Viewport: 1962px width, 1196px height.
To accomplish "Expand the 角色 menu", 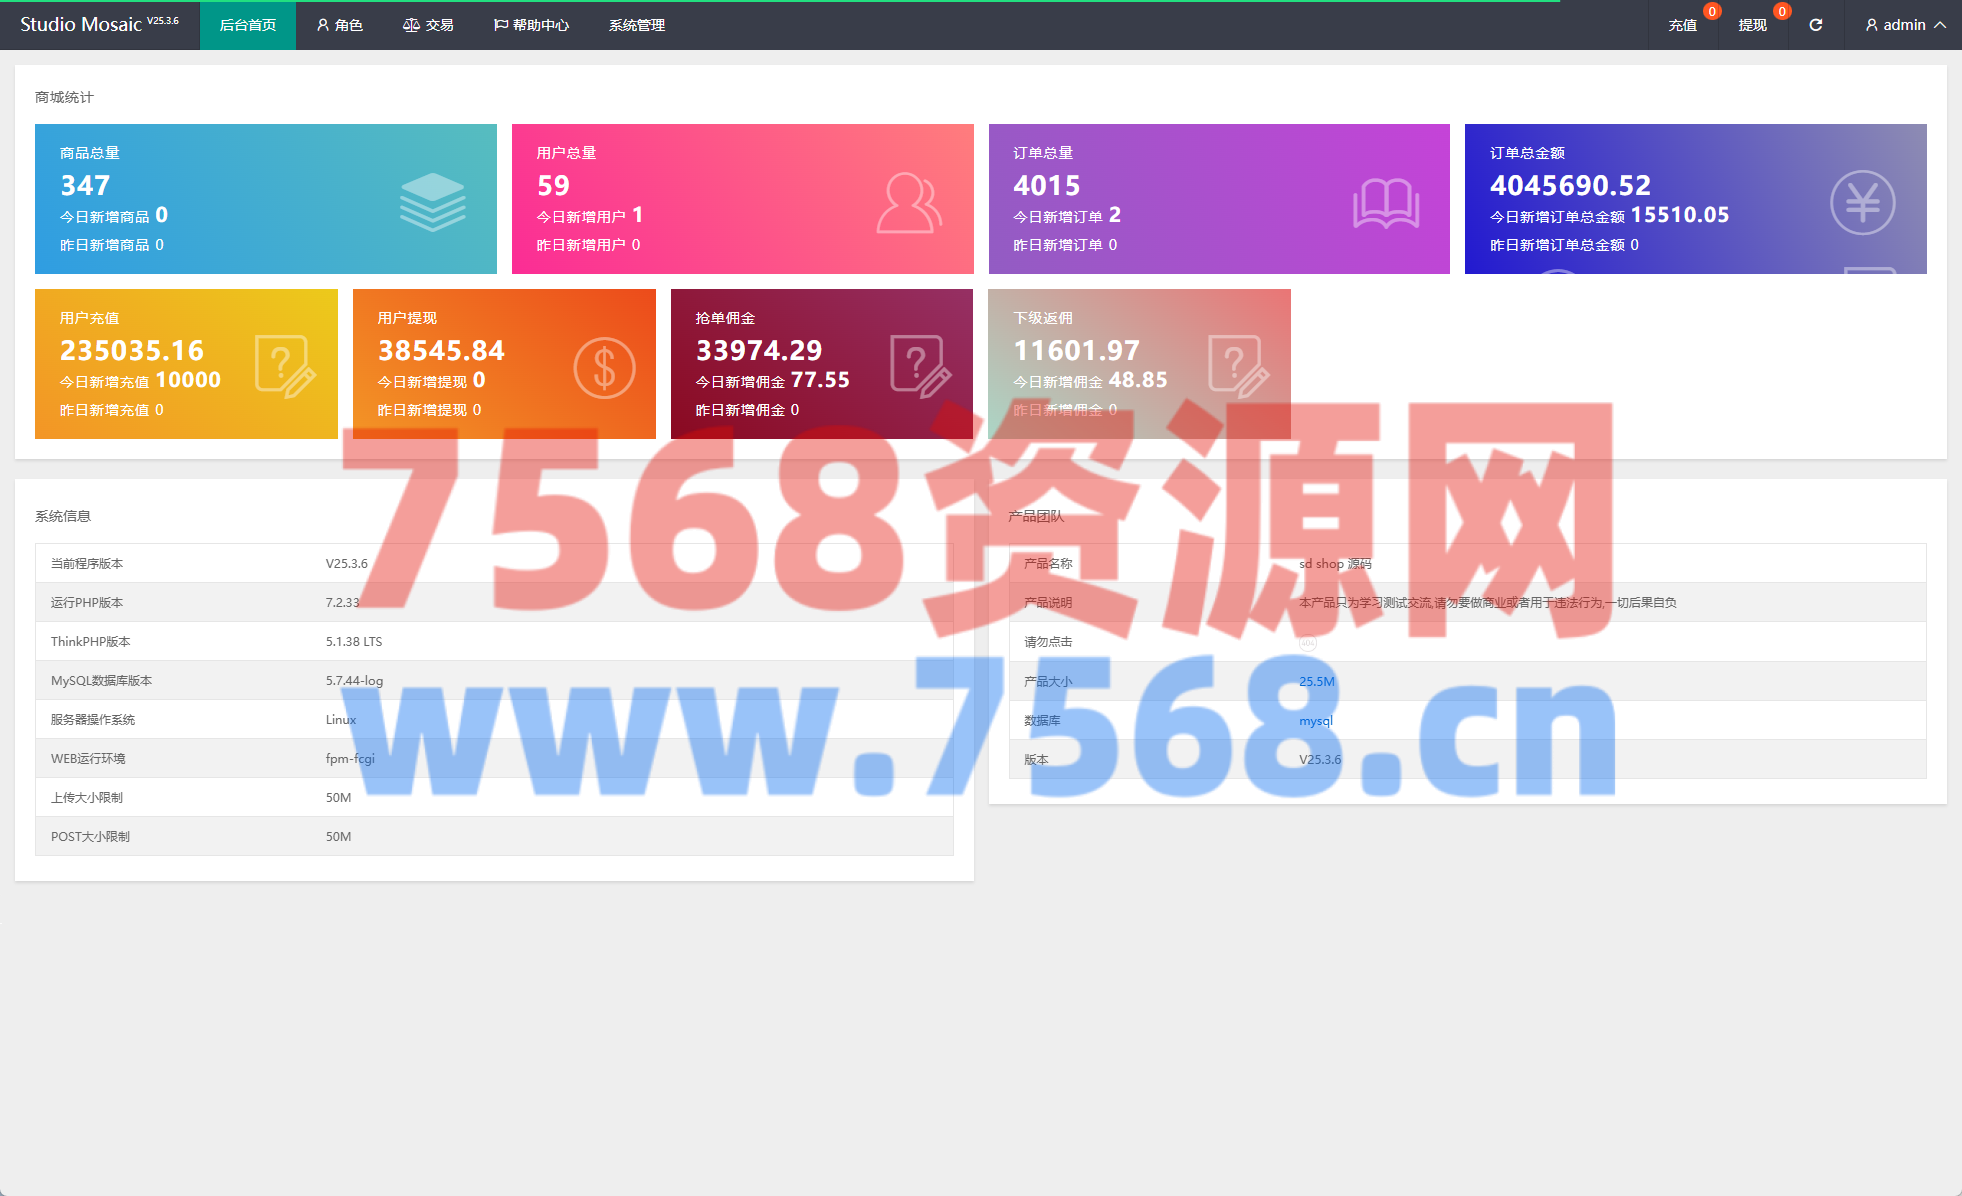I will pos(339,25).
